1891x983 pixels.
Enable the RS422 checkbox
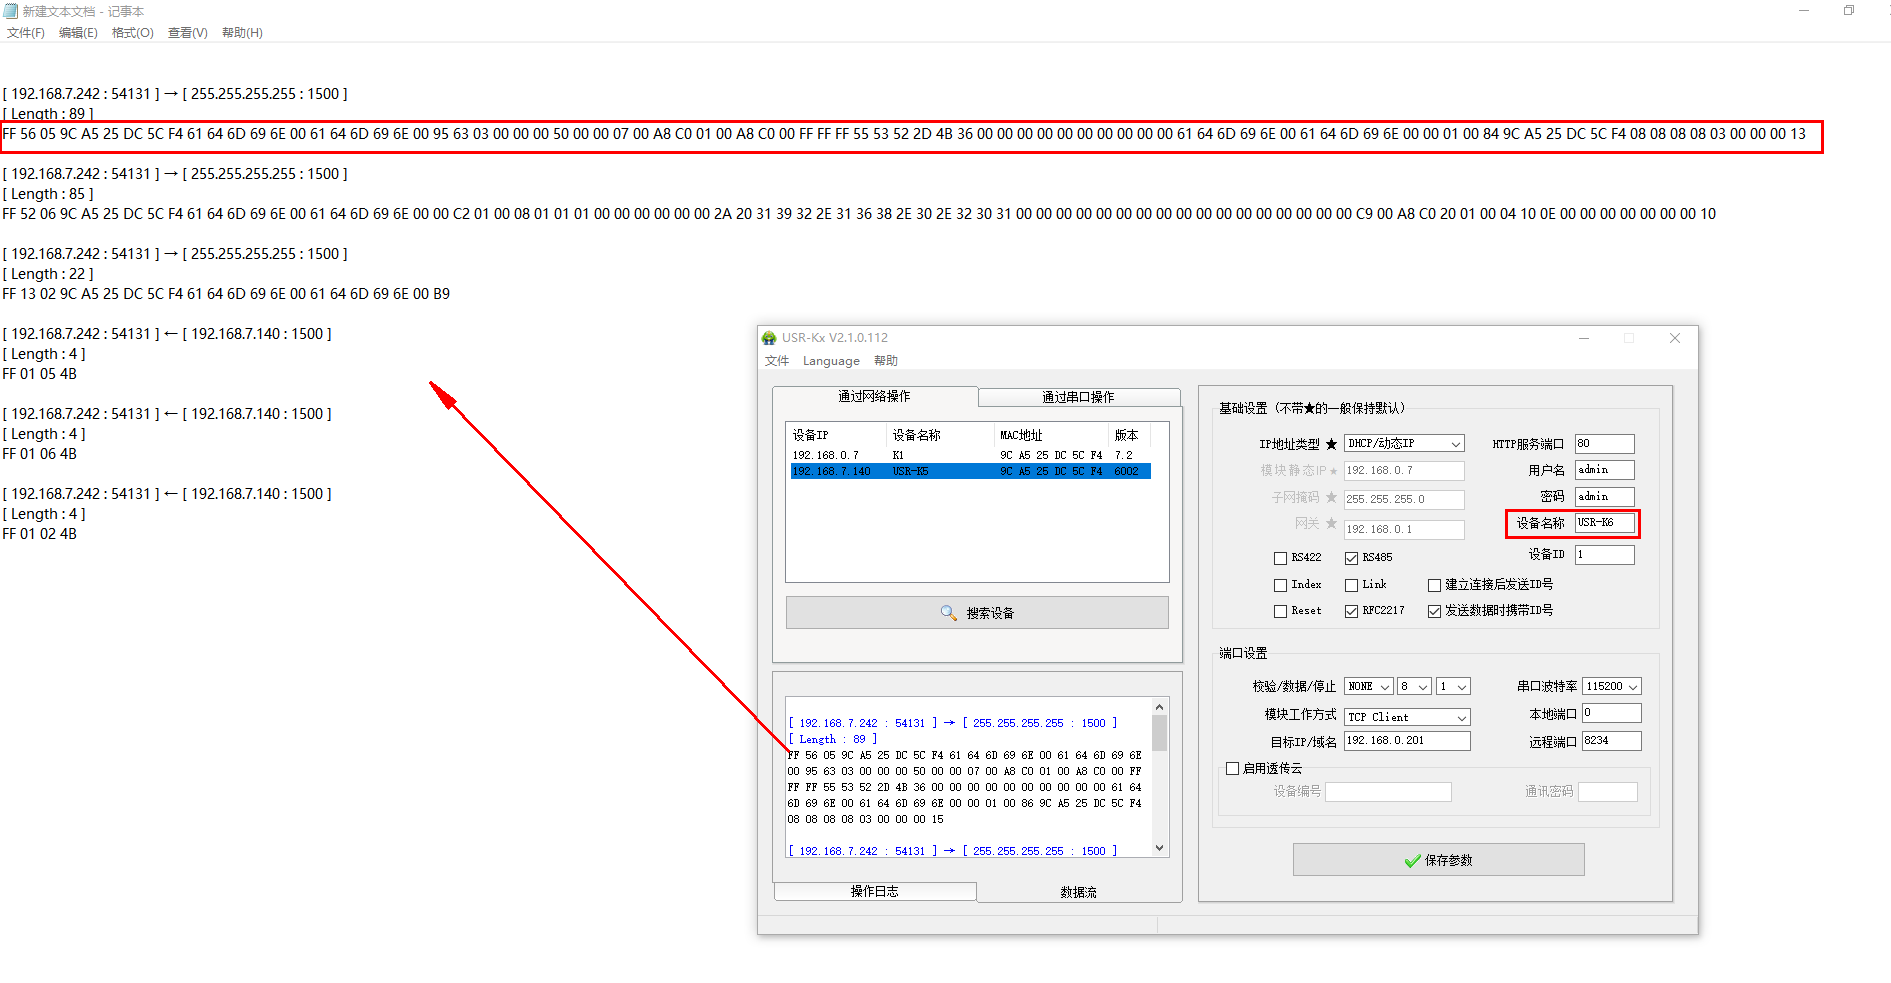pos(1280,558)
